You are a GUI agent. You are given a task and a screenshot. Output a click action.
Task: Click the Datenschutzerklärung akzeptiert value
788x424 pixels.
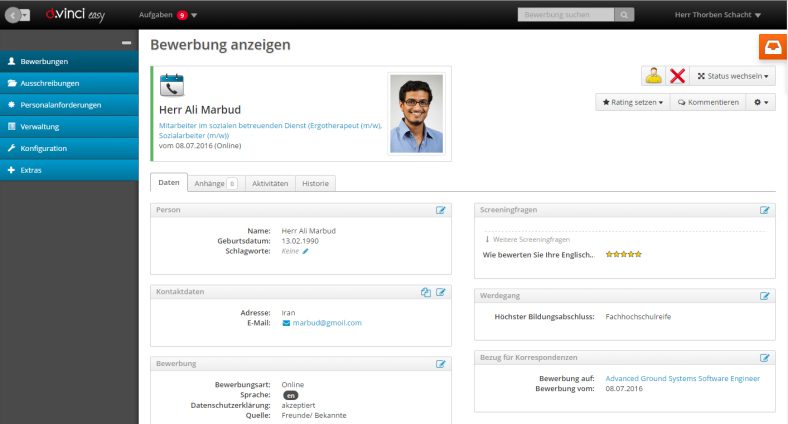coord(299,405)
